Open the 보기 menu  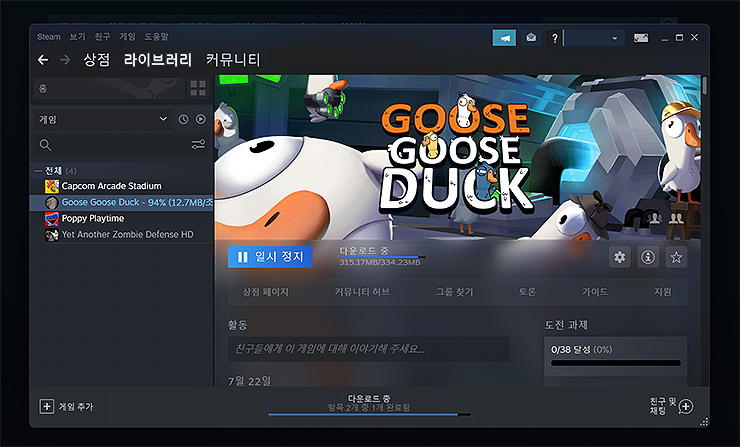(77, 37)
